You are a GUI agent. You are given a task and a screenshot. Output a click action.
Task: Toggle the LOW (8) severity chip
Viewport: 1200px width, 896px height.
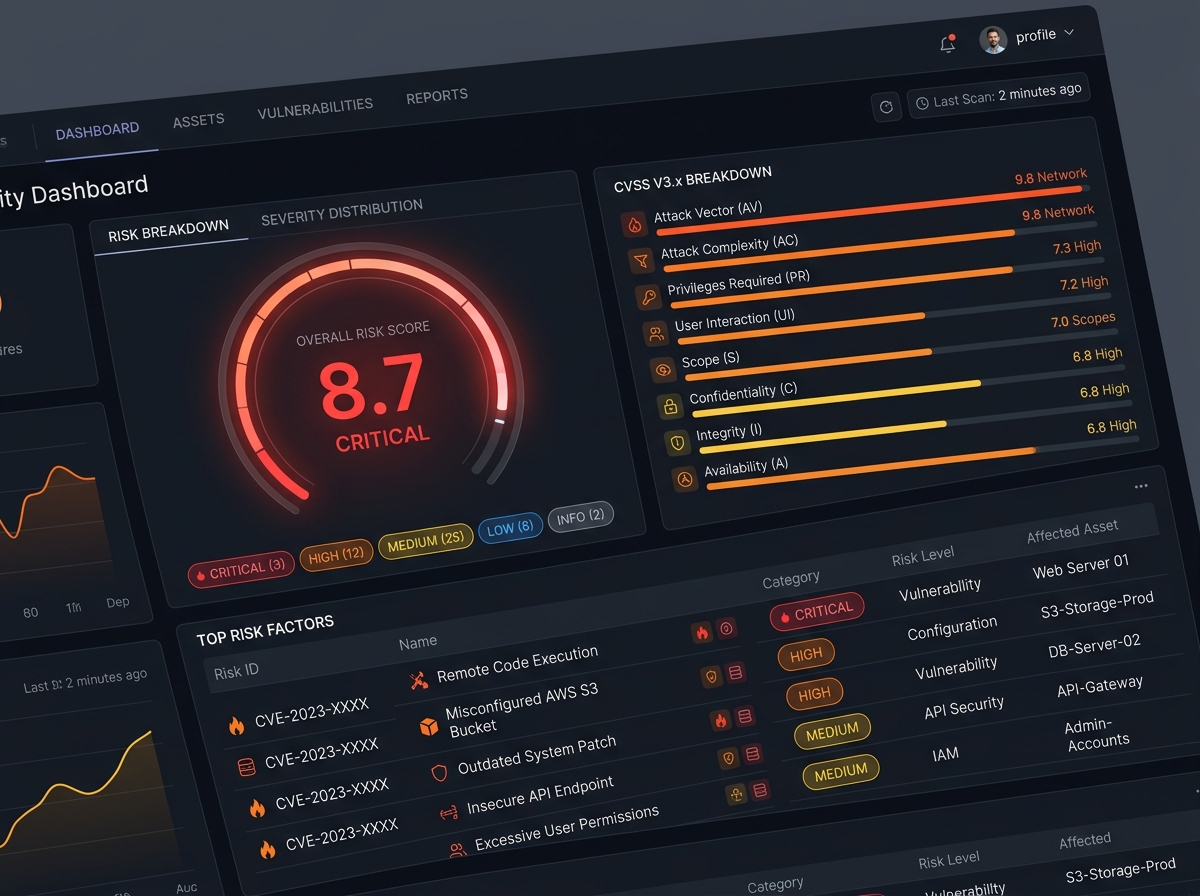click(x=510, y=529)
